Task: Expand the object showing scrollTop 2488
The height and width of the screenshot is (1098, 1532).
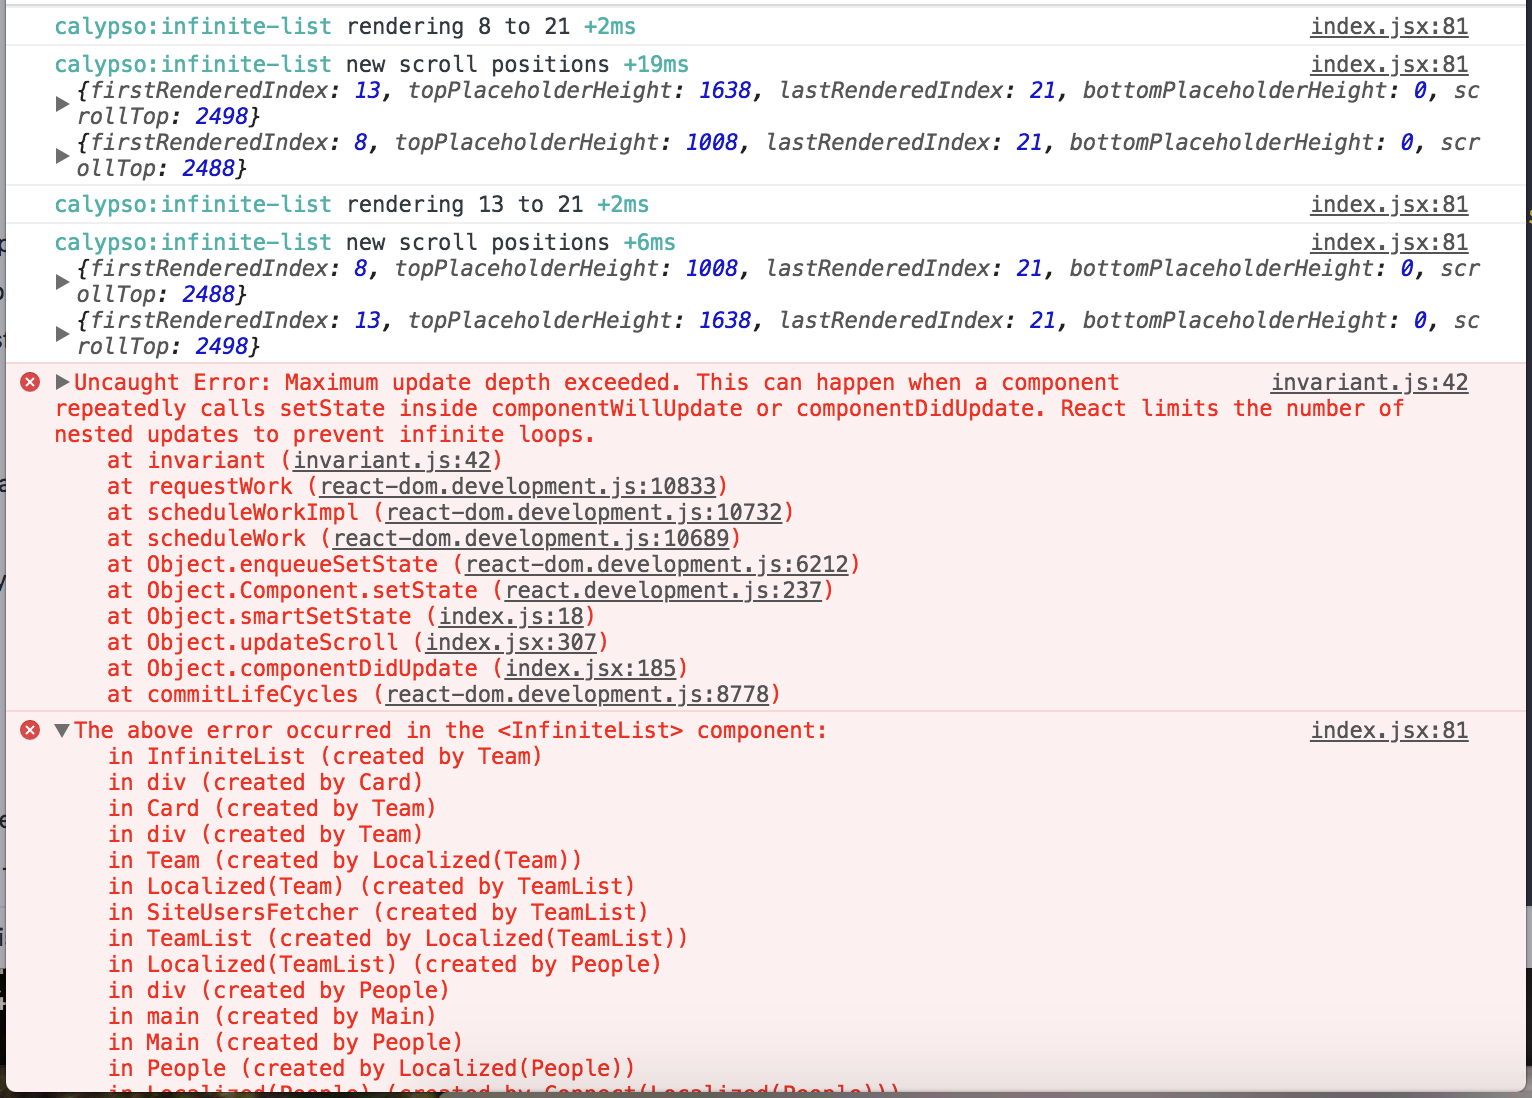Action: coord(62,154)
